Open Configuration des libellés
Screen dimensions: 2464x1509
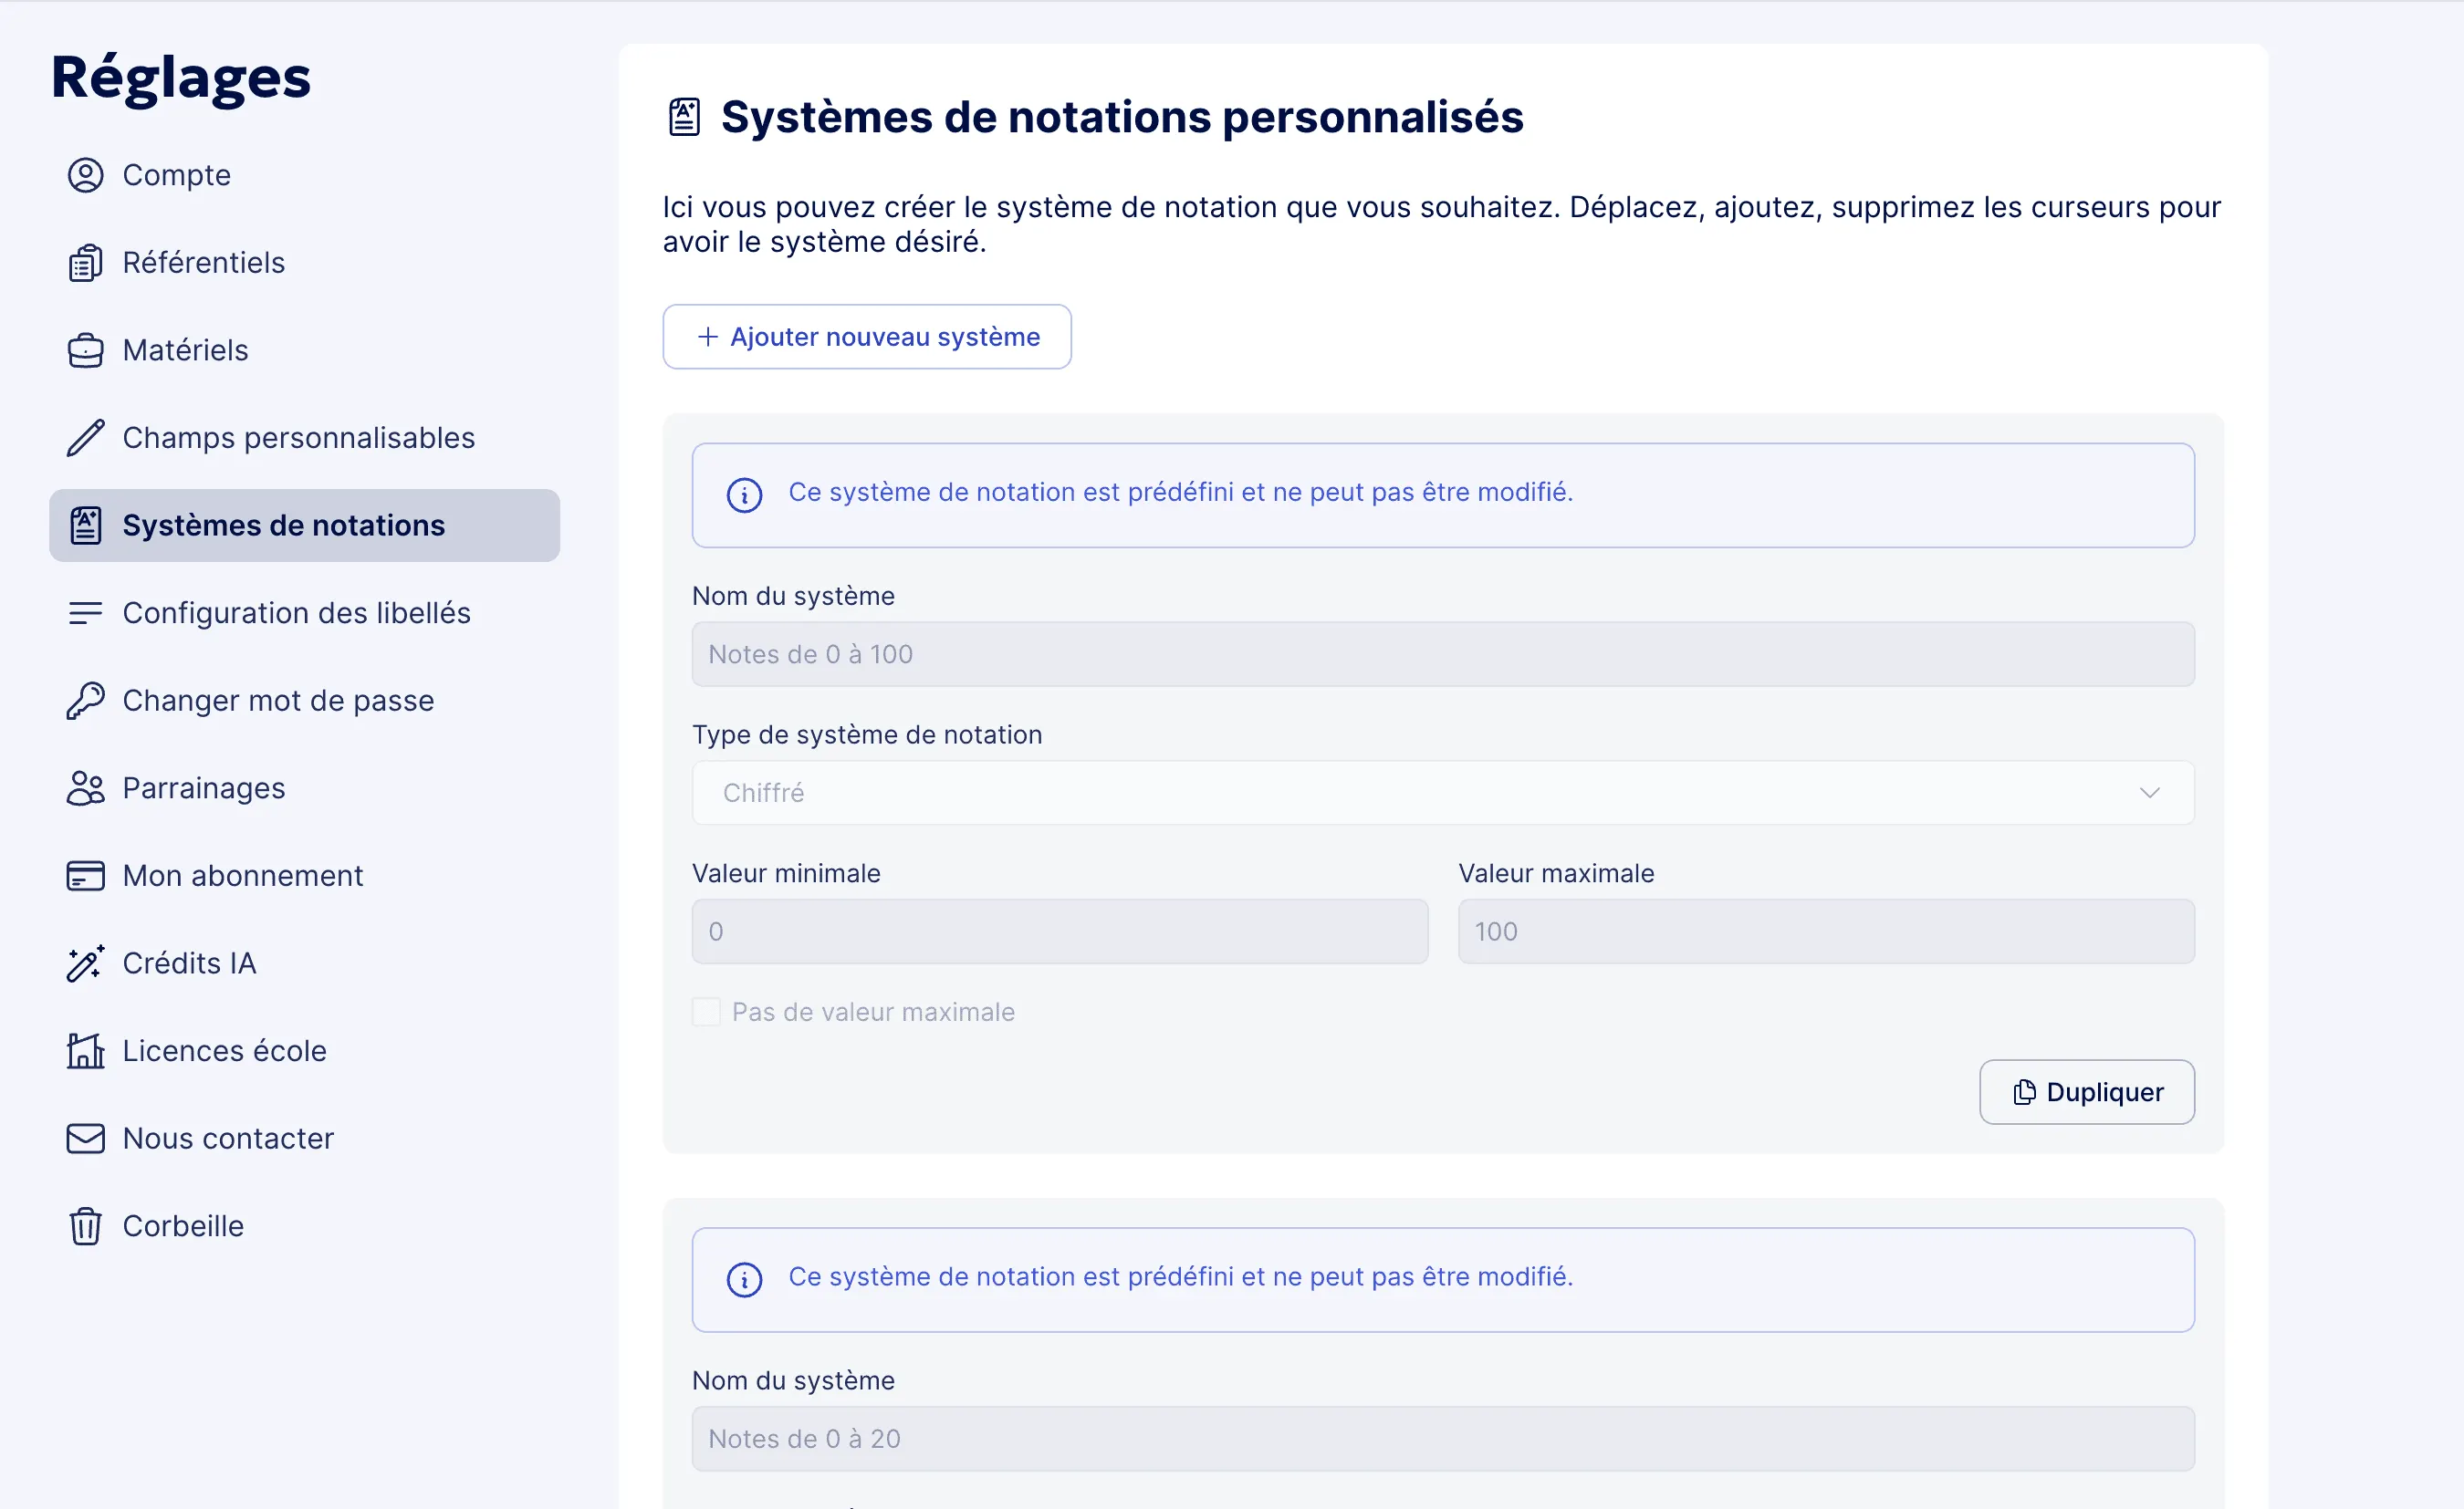(304, 613)
